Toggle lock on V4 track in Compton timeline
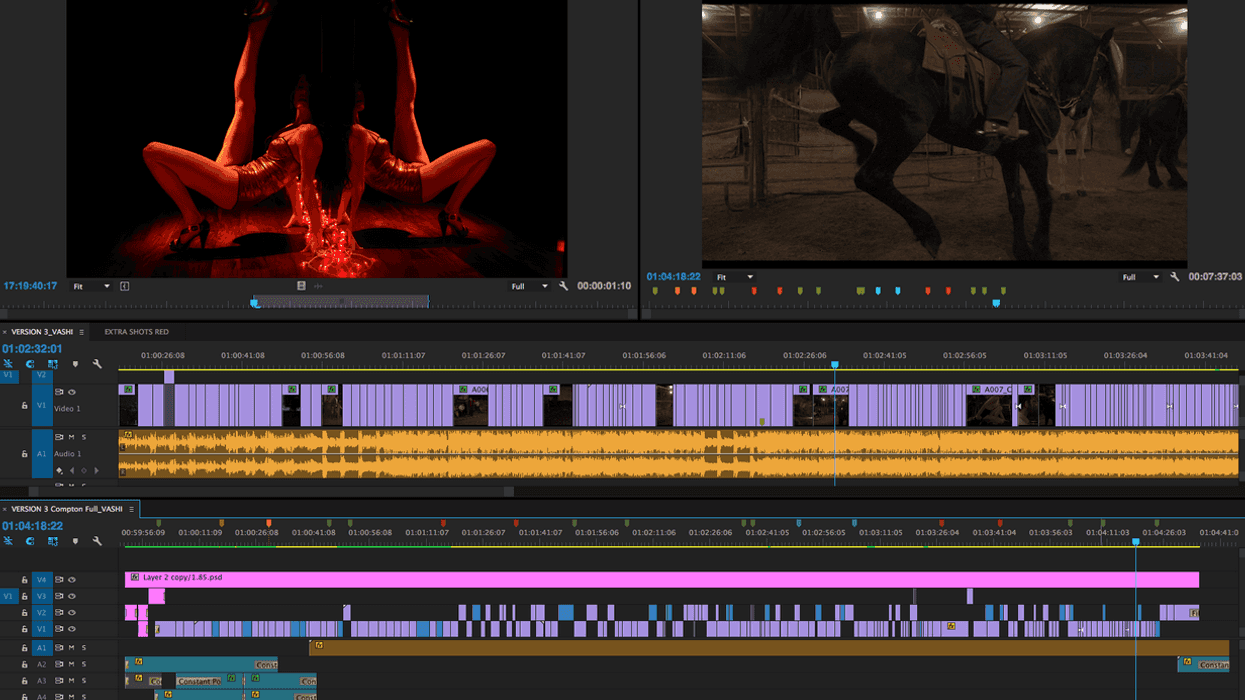The image size is (1245, 700). tap(25, 579)
